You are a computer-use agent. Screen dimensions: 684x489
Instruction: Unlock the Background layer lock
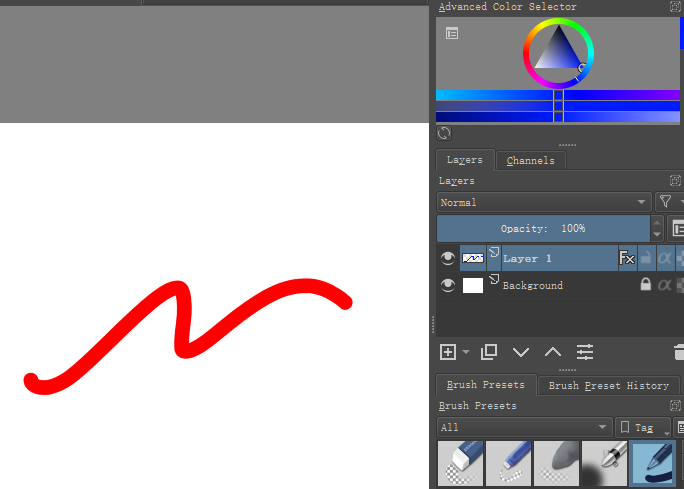[x=646, y=285]
